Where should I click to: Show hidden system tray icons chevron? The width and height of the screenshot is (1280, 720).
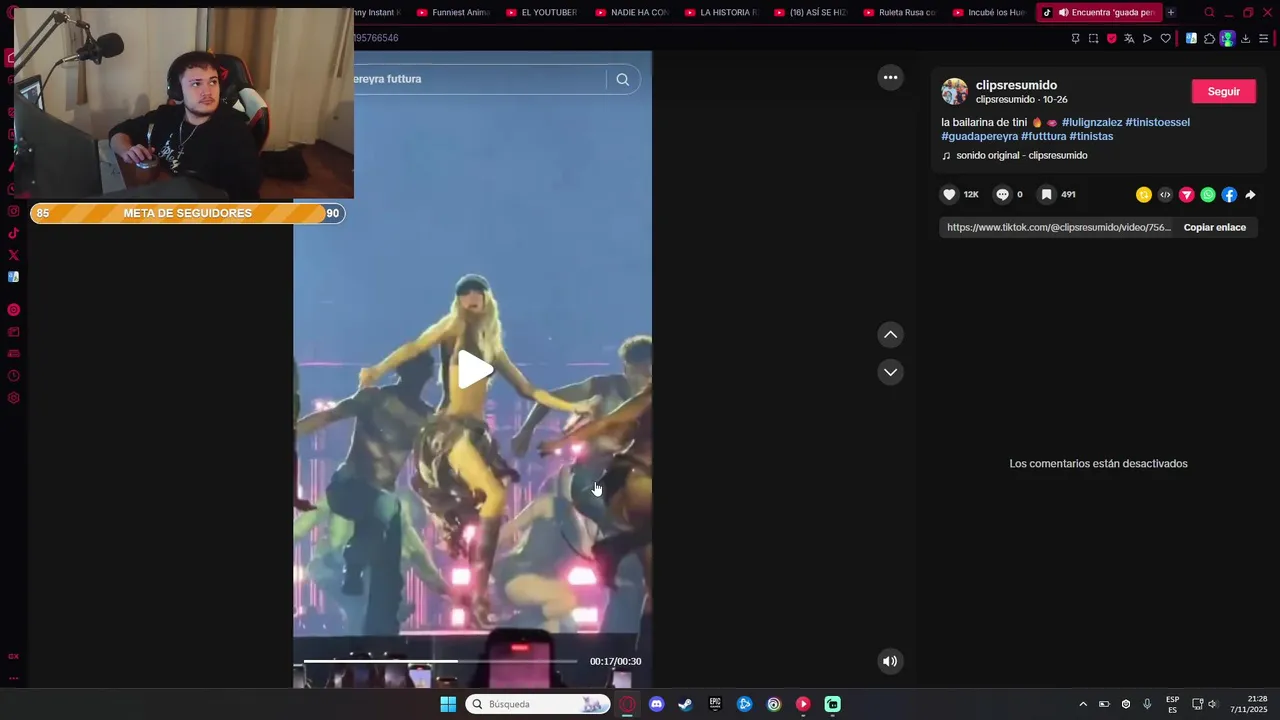[x=1082, y=704]
